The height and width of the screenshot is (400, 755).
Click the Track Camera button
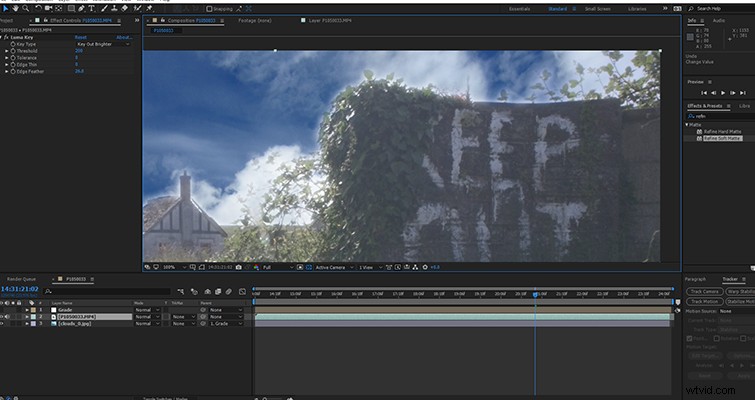704,292
